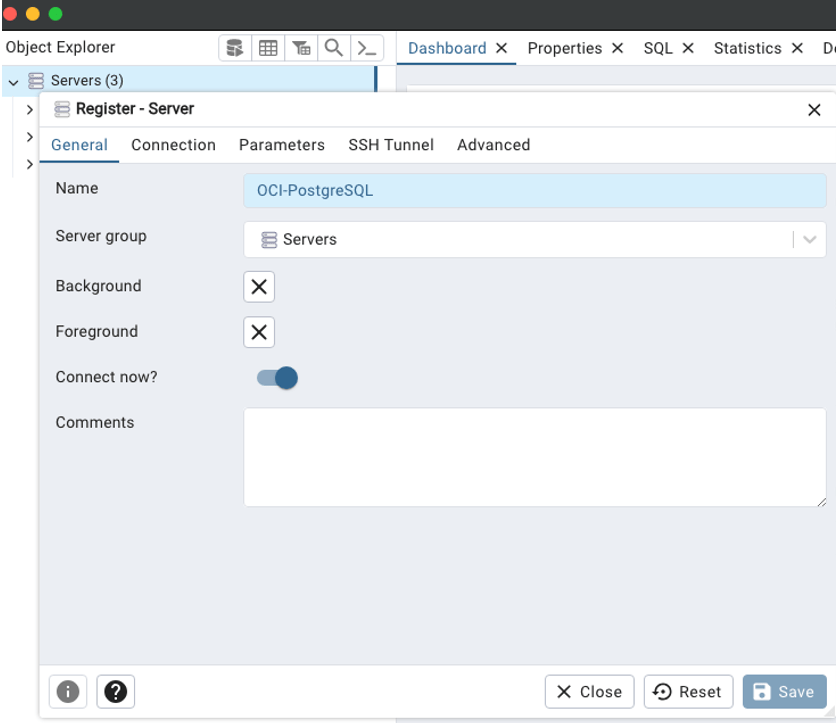The image size is (836, 723).
Task: Save the server registration
Action: (784, 691)
